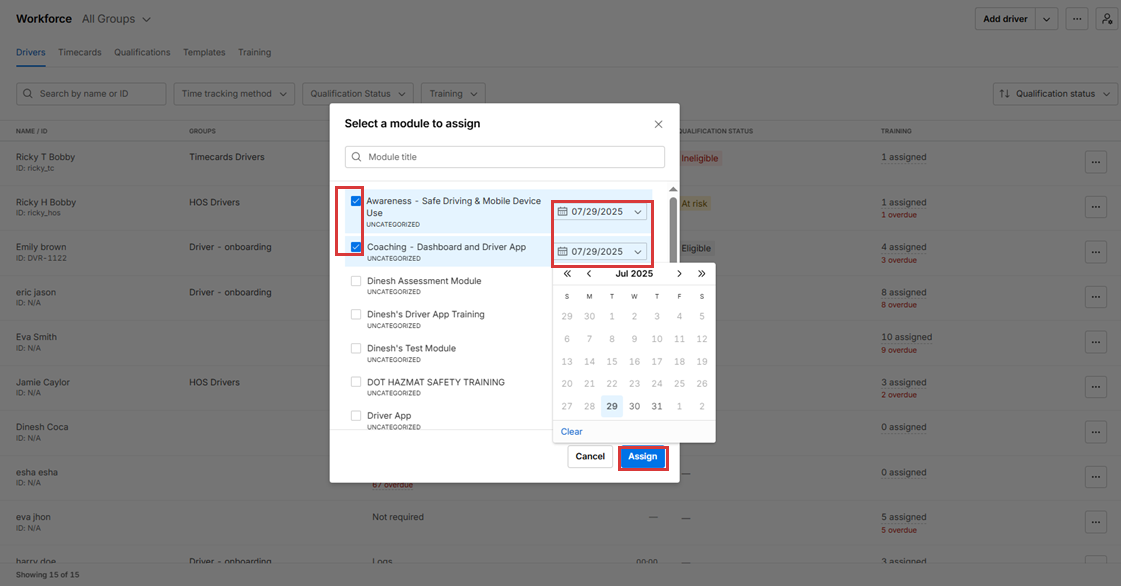Go to previous month in calendar

(589, 274)
